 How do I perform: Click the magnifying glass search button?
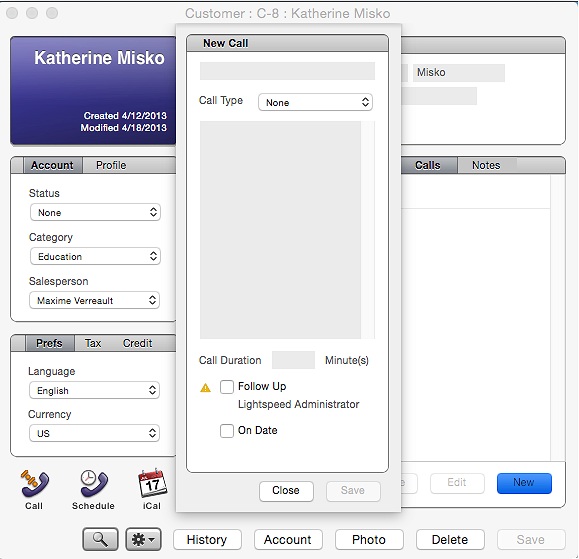[x=100, y=539]
